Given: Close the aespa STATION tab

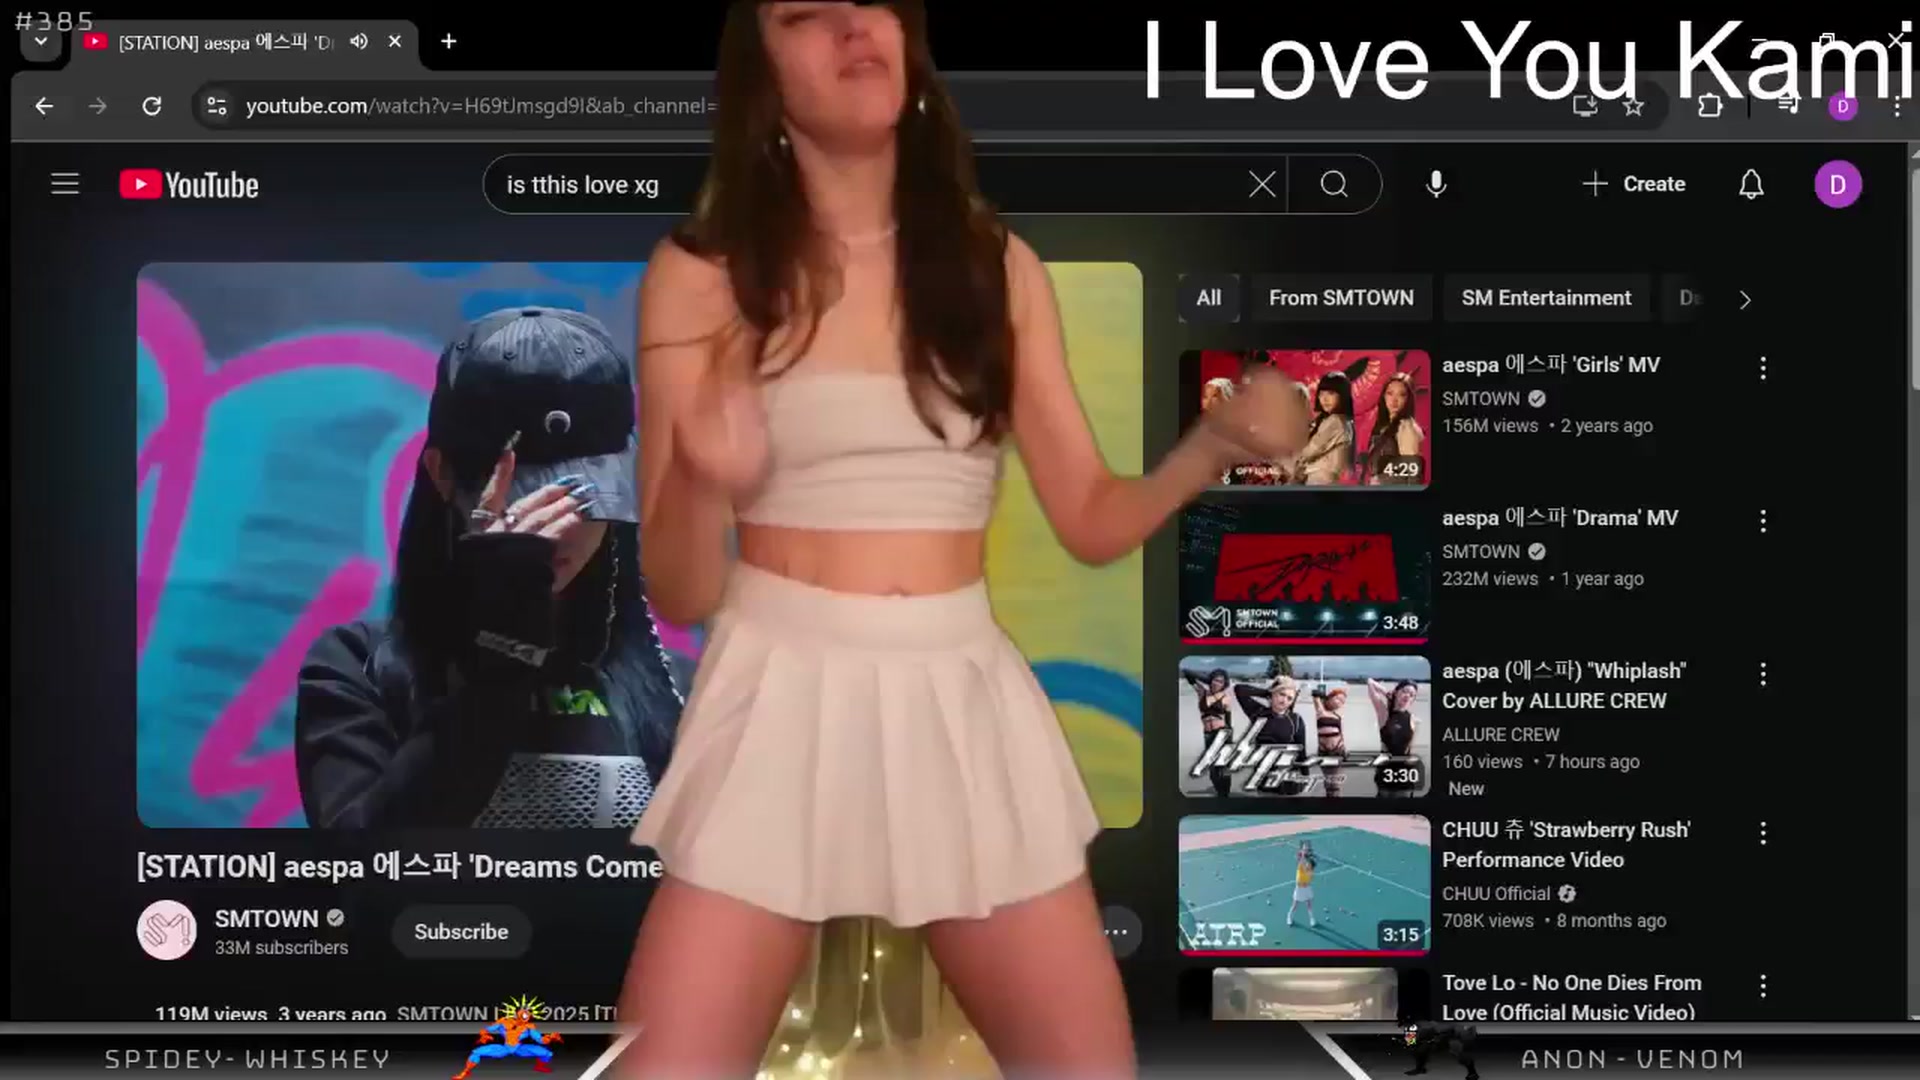Looking at the screenshot, I should [x=395, y=41].
